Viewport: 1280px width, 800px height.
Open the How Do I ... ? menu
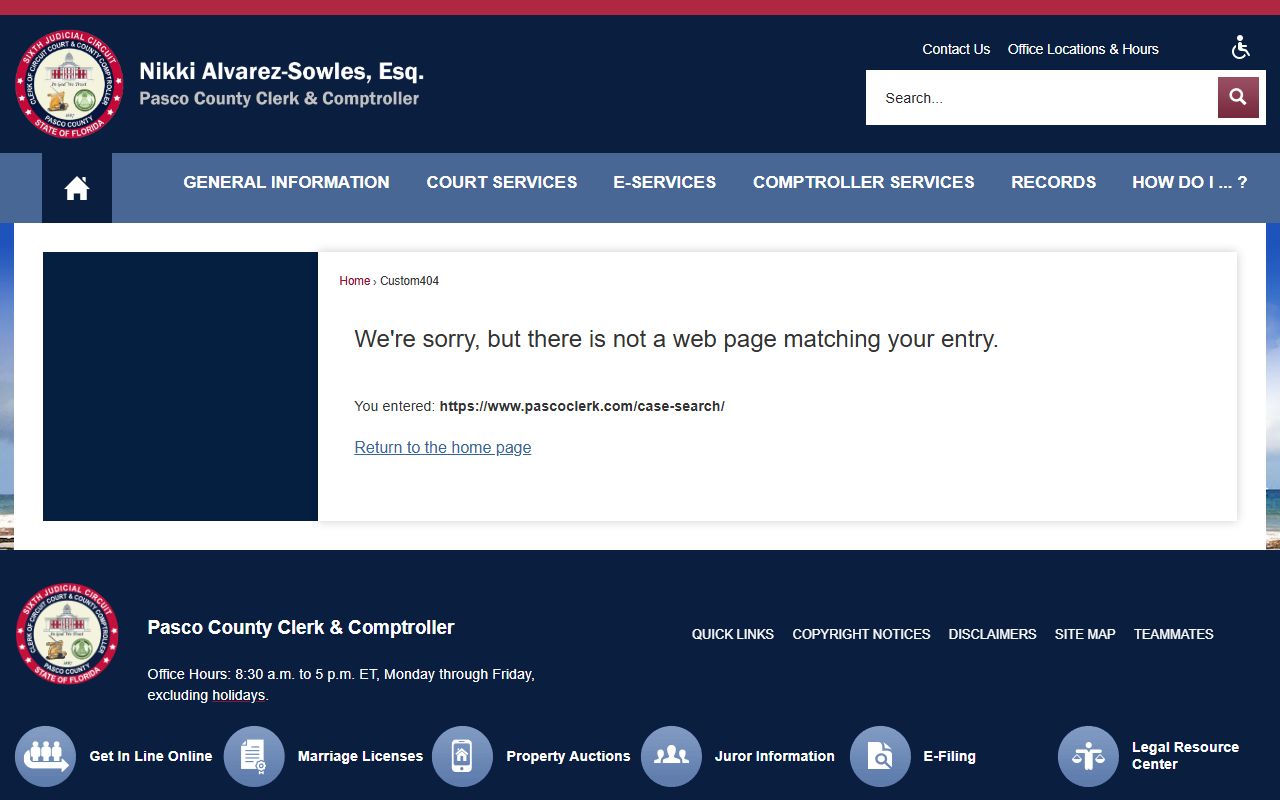(1190, 182)
